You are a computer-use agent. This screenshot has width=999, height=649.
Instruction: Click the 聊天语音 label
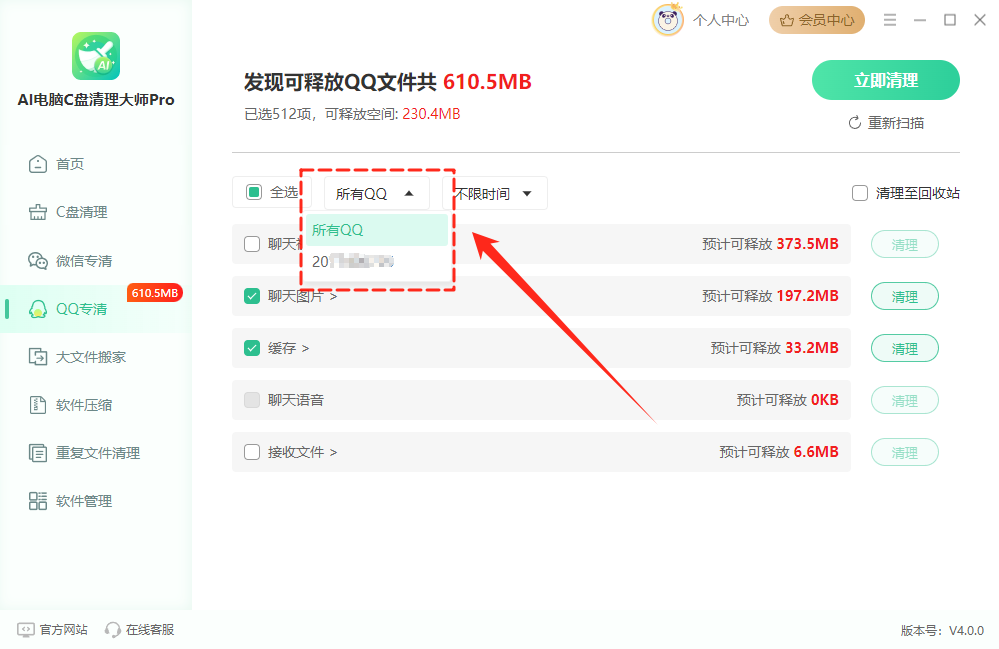296,400
